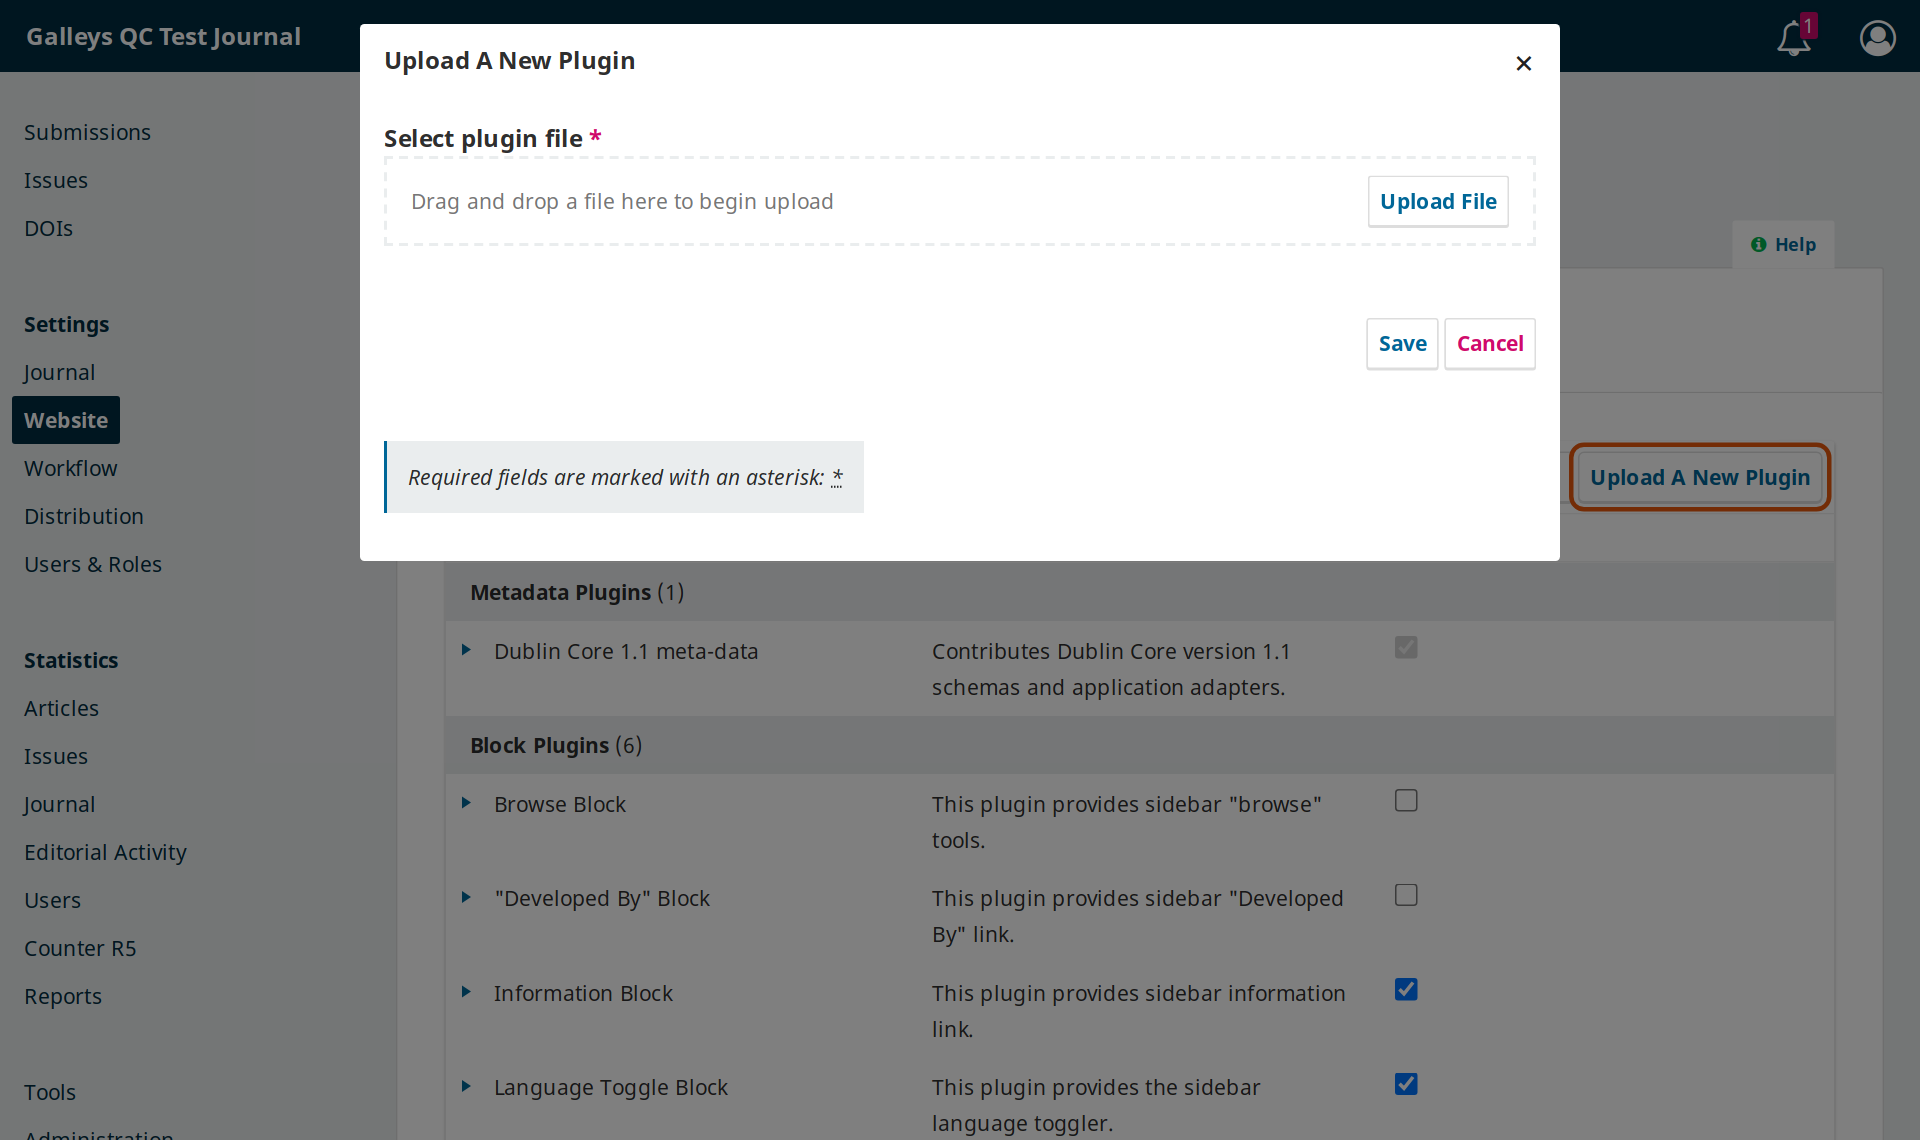
Task: Open the user profile menu
Action: click(x=1877, y=37)
